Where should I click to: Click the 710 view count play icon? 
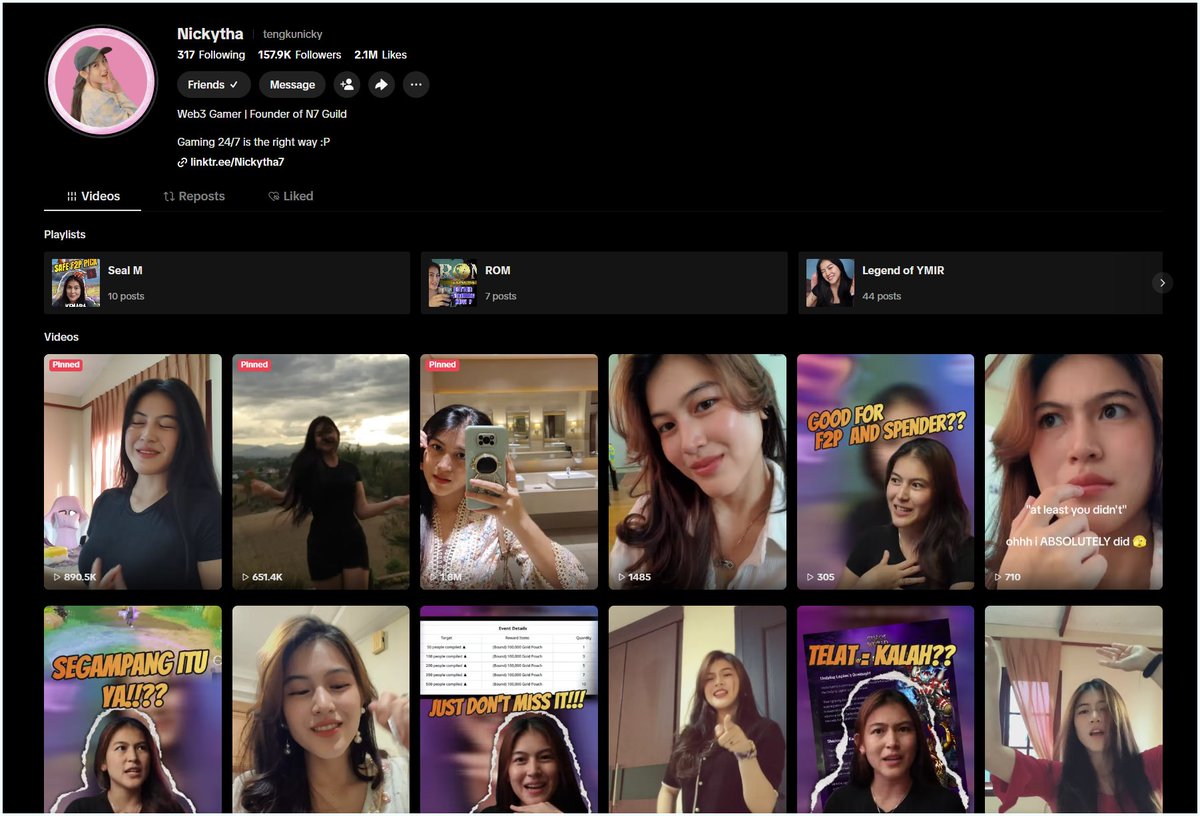(x=999, y=577)
